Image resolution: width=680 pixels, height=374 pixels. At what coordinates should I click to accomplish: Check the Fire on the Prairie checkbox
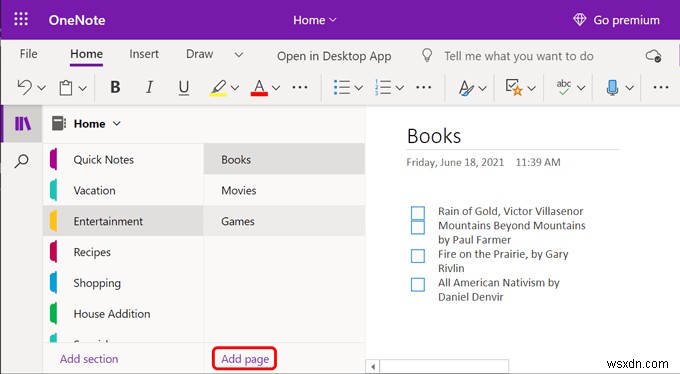coord(418,256)
